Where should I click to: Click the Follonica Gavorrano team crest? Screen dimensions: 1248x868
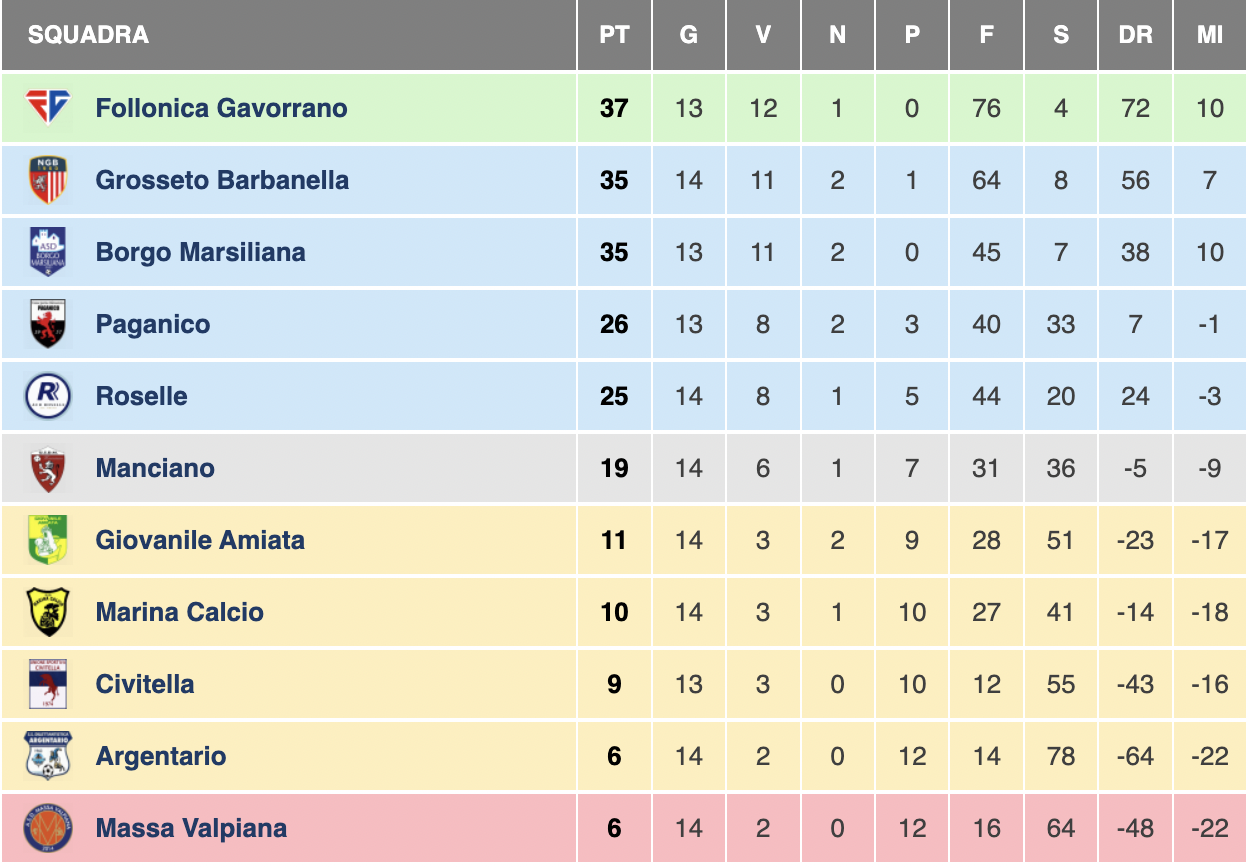[x=48, y=107]
